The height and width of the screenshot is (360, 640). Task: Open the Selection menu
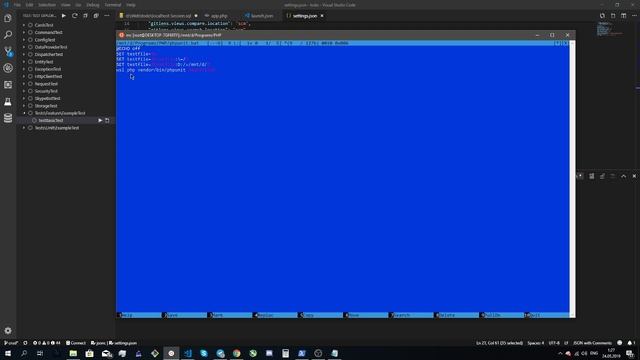pyautogui.click(x=47, y=5)
